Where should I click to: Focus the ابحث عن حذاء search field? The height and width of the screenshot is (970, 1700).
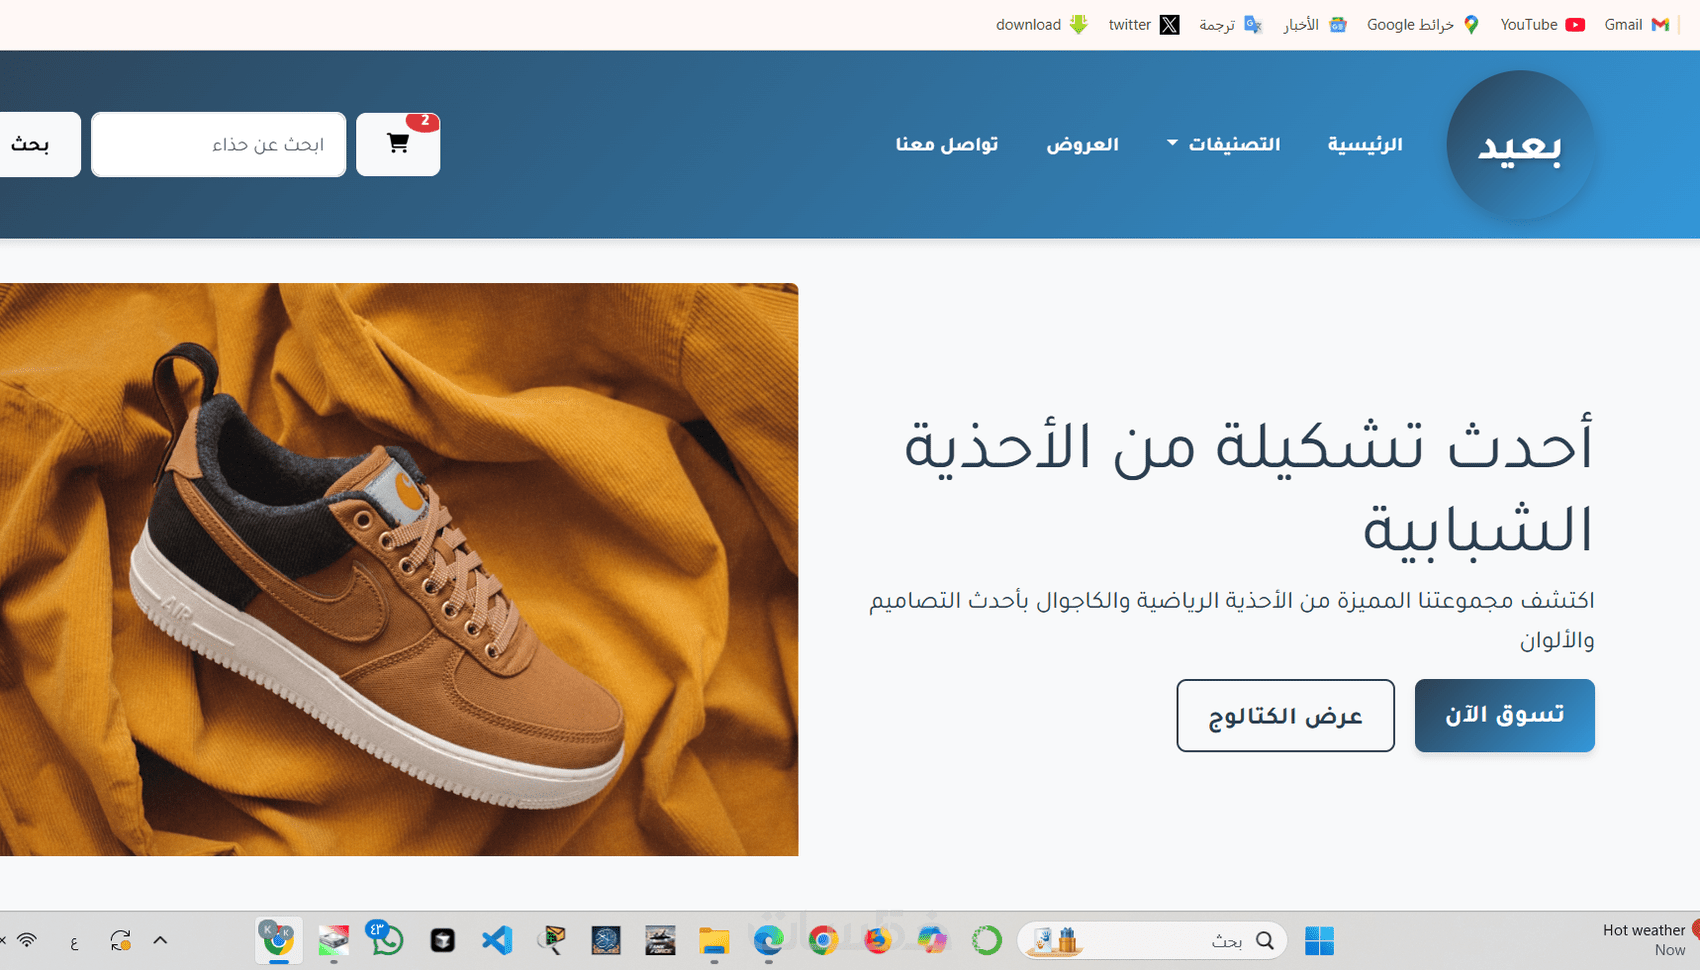point(219,144)
